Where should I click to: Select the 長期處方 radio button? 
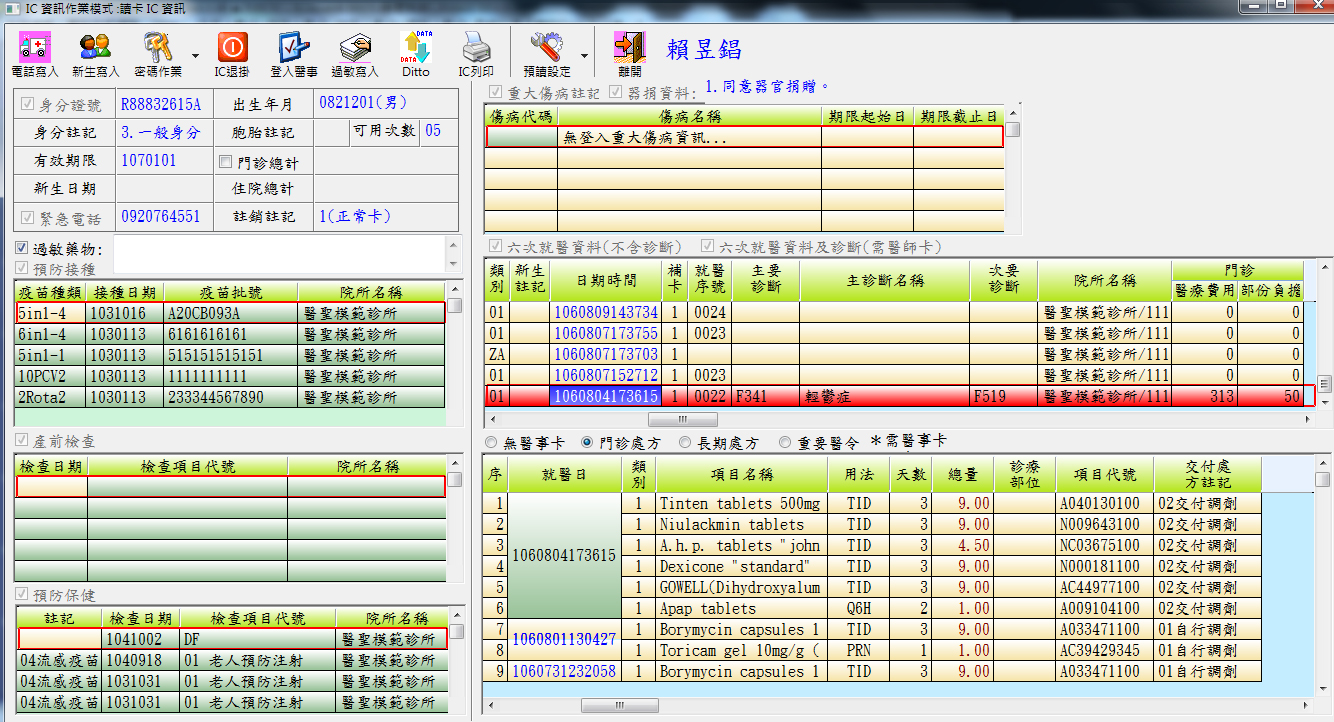[x=685, y=442]
